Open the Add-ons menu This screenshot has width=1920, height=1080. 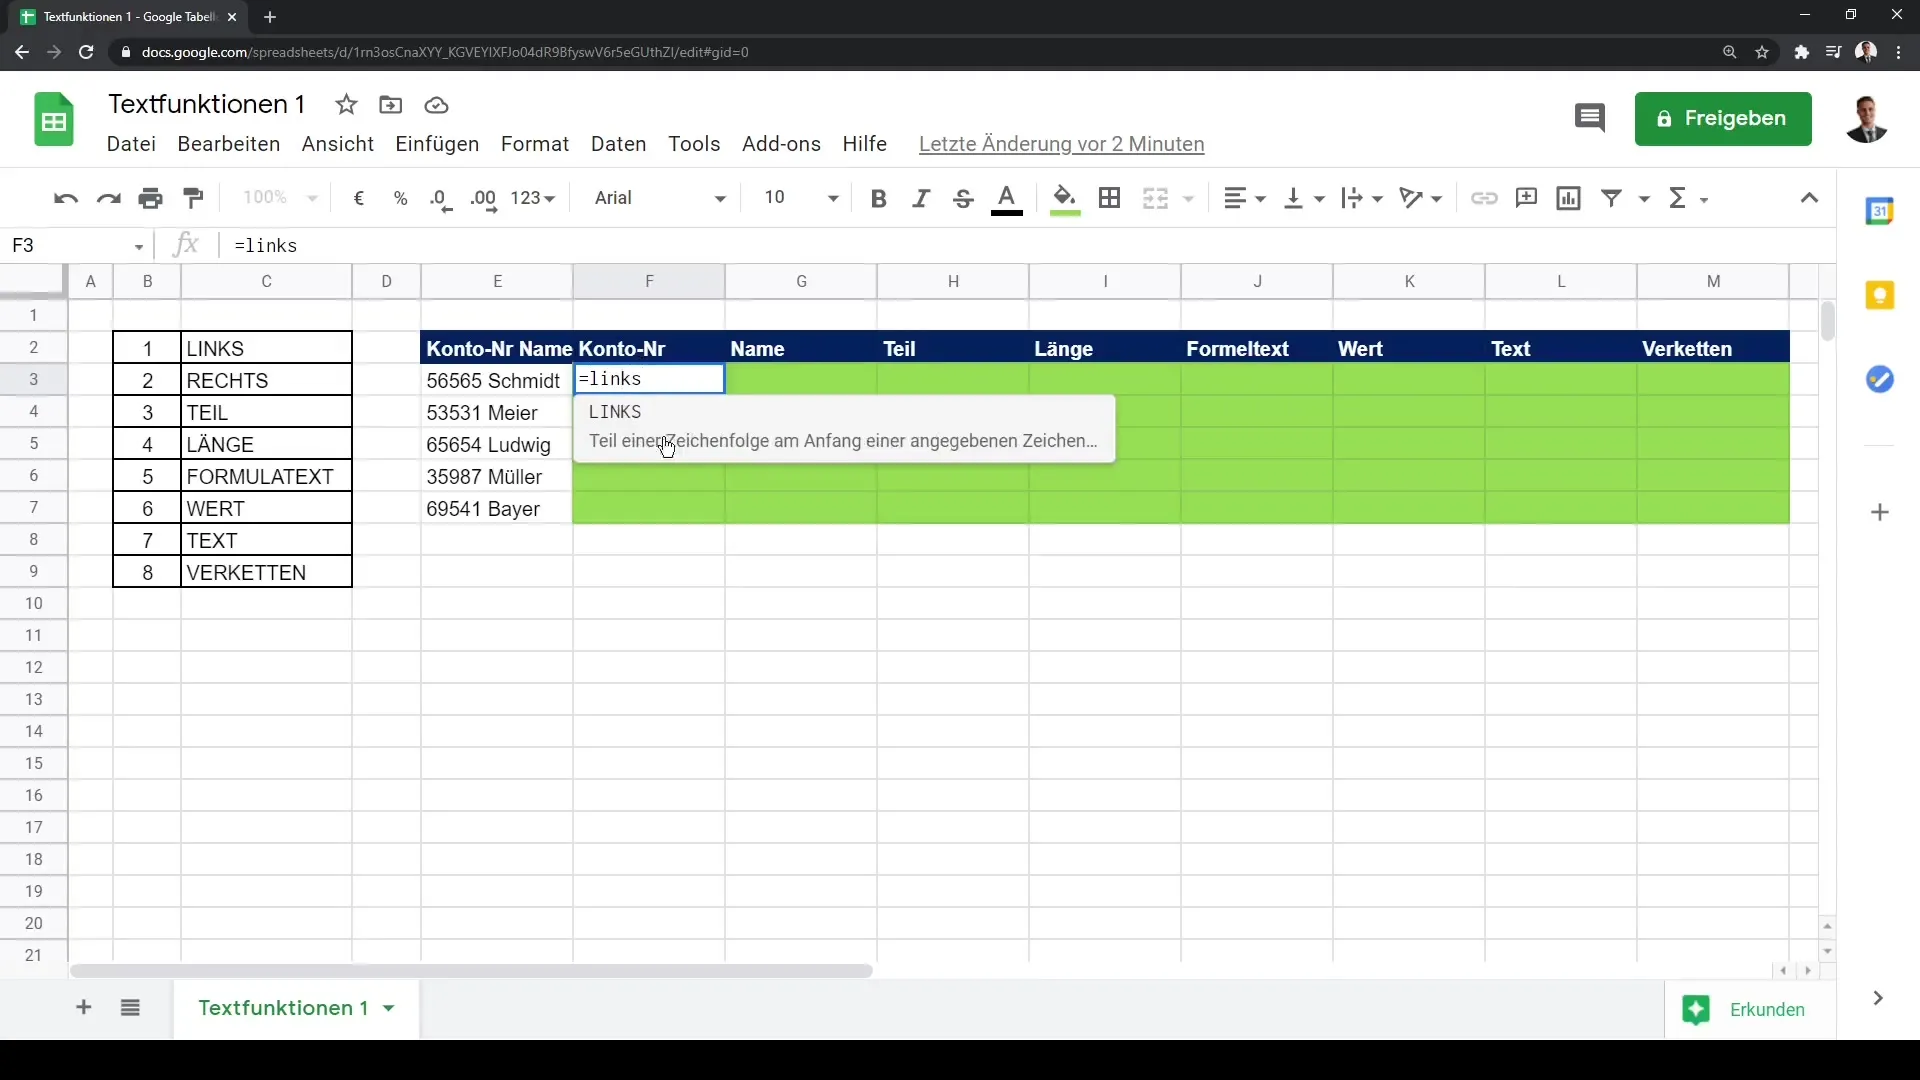pos(781,144)
